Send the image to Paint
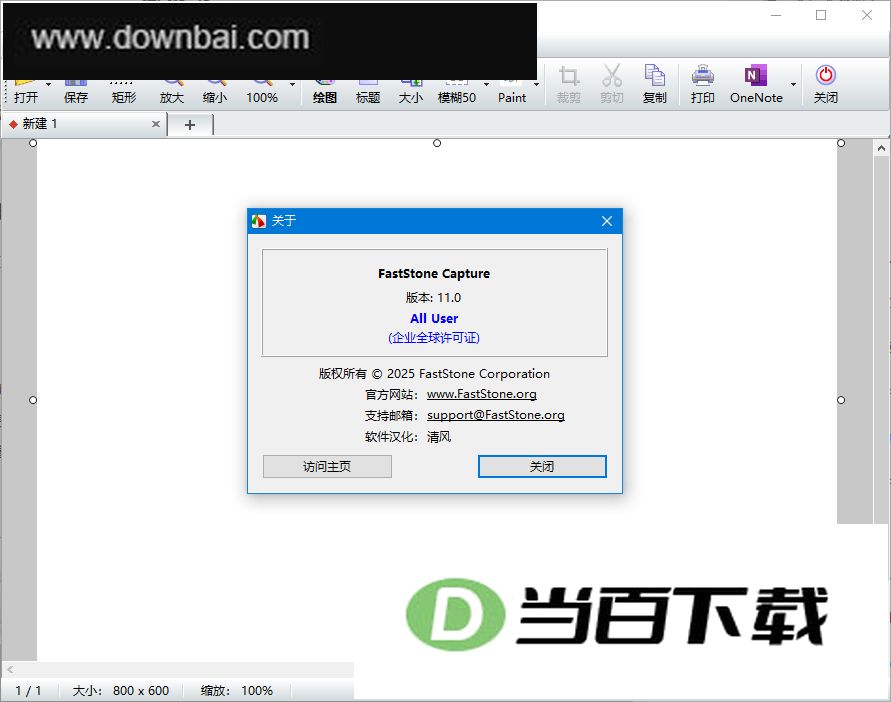This screenshot has height=702, width=891. (512, 91)
